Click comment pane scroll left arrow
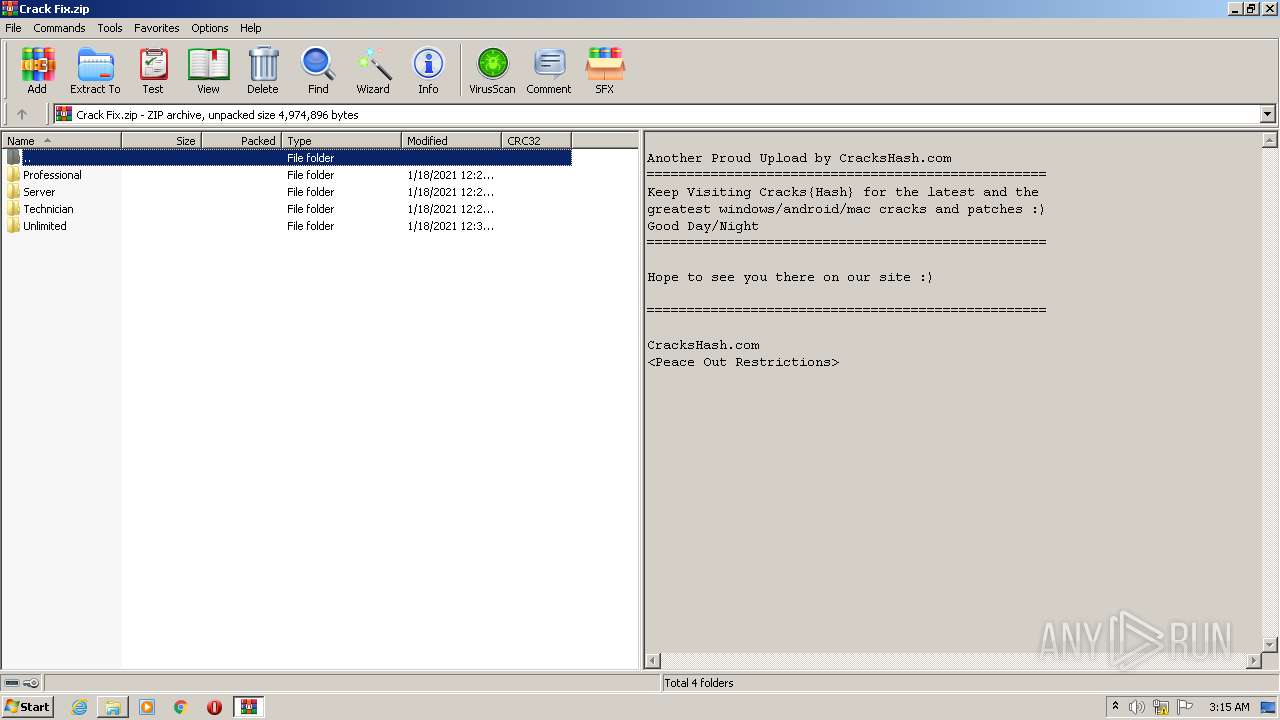This screenshot has width=1280, height=720. pos(653,661)
